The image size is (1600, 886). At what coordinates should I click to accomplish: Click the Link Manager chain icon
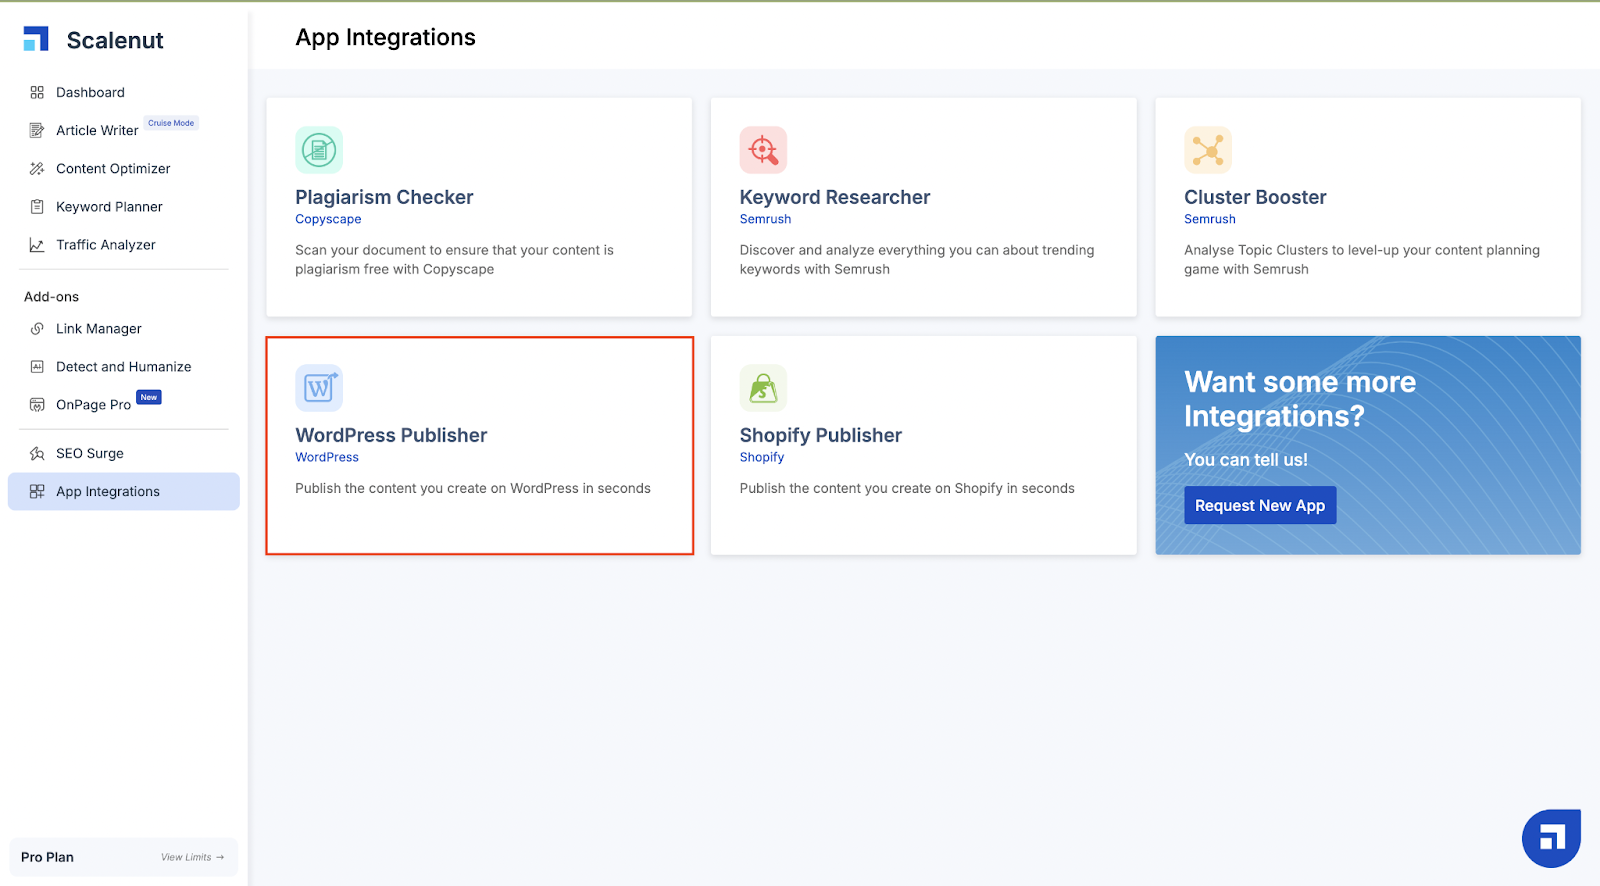coord(37,329)
